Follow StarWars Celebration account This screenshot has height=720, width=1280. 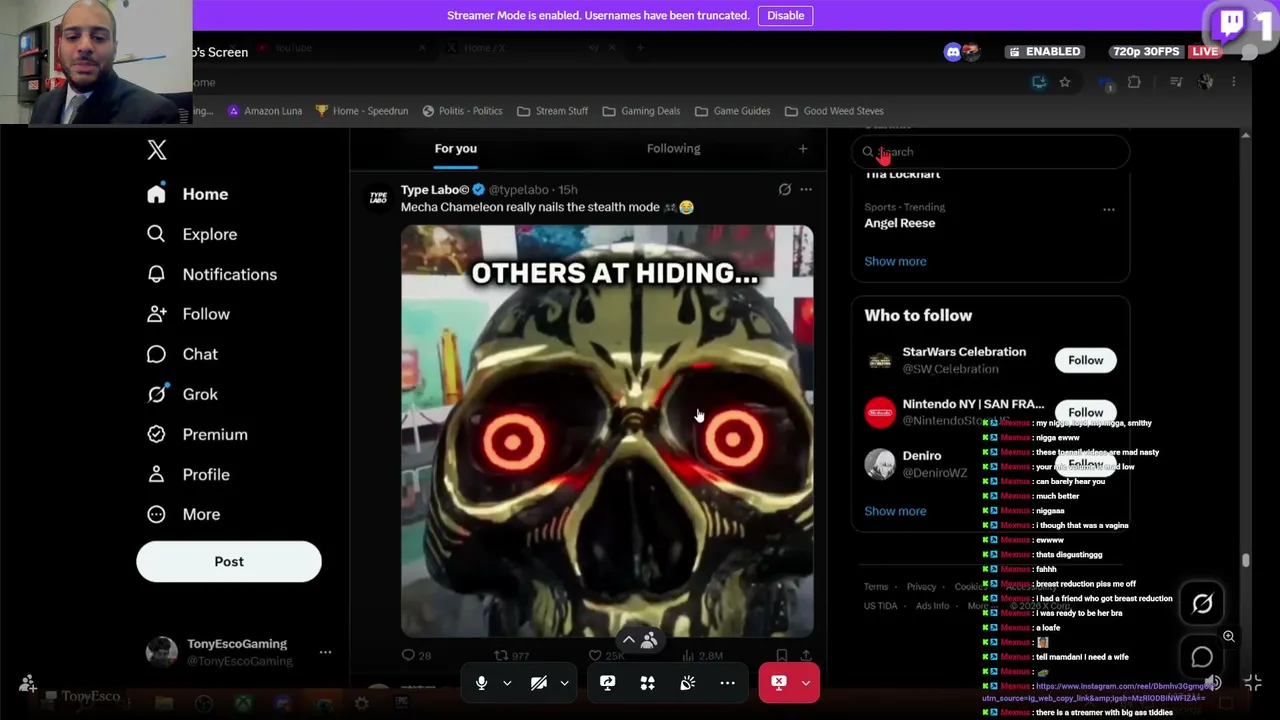click(1085, 360)
